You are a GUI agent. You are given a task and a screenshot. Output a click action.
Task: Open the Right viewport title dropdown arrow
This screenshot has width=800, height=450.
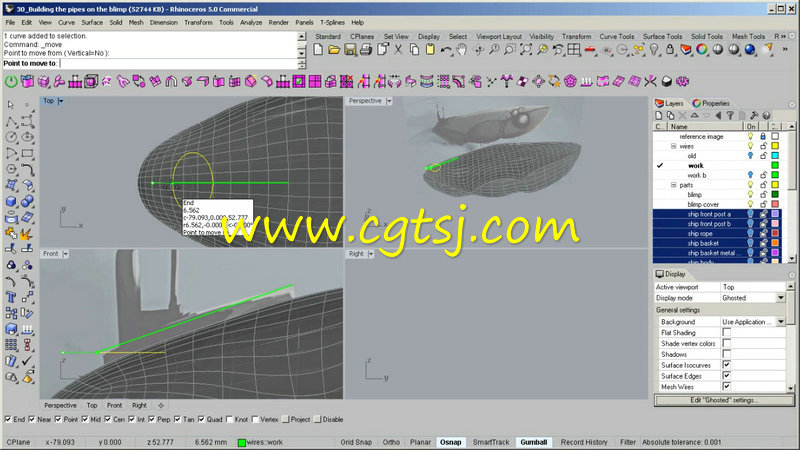pos(371,254)
